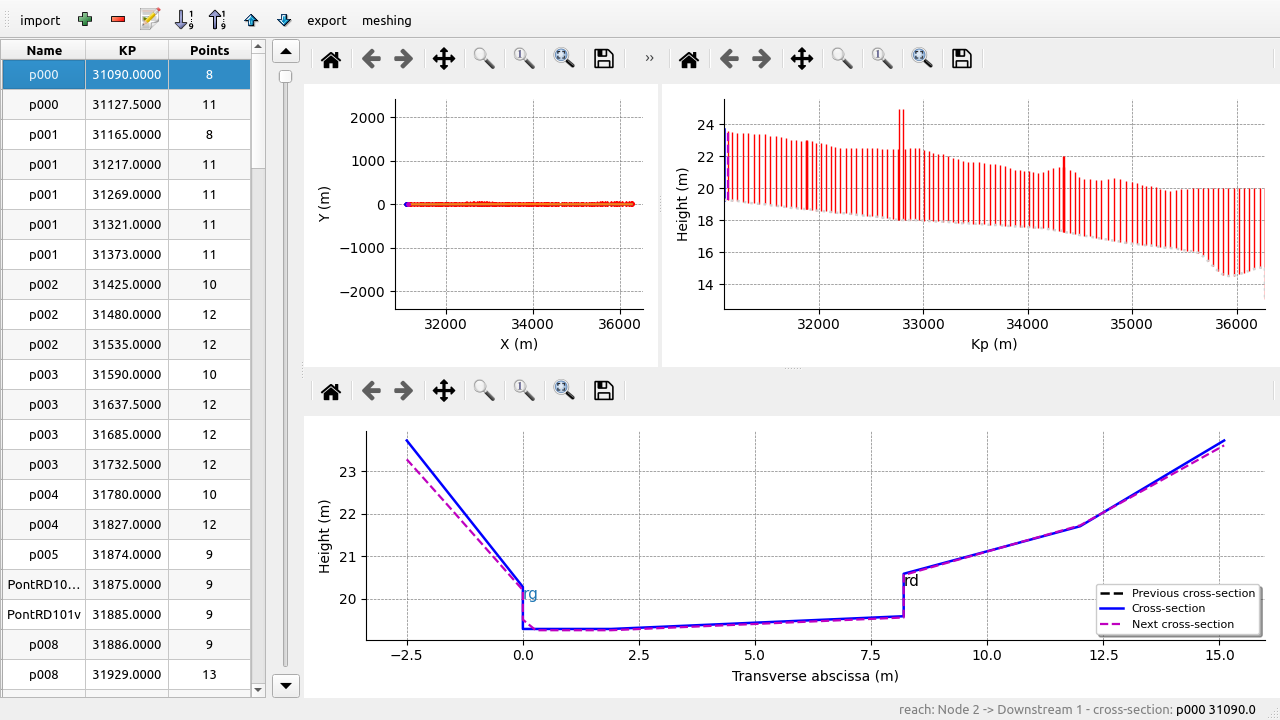Click the blue move down arrow icon
This screenshot has width=1280, height=720.
click(x=284, y=20)
